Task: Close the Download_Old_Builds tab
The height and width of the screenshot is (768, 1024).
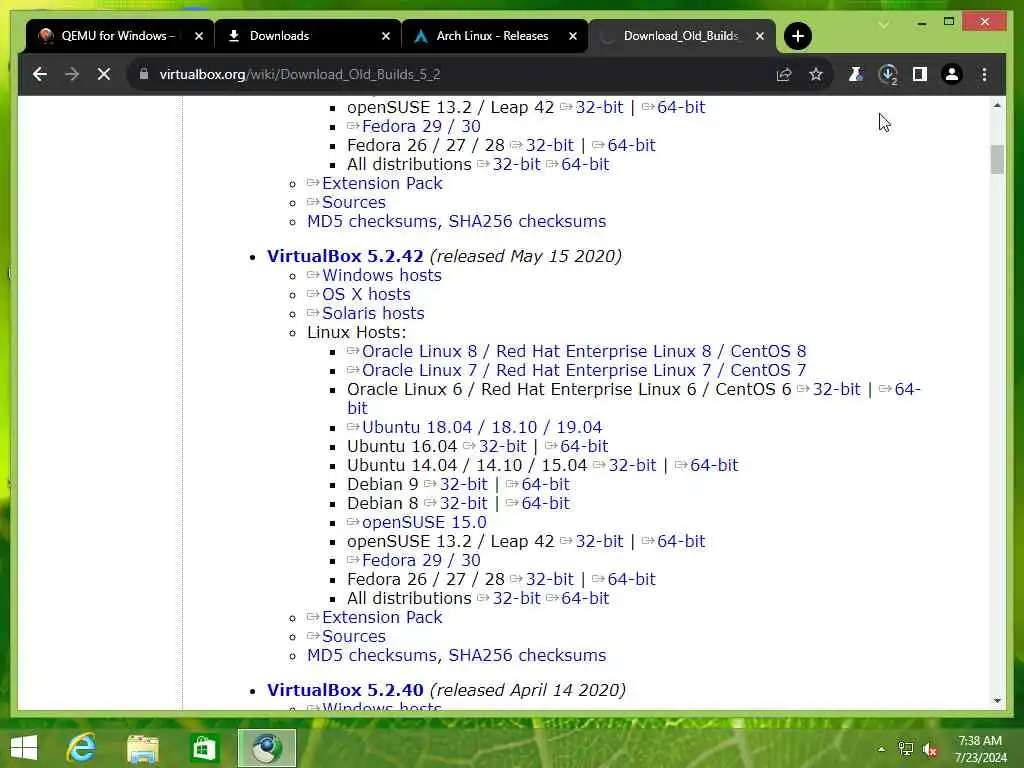Action: [760, 36]
